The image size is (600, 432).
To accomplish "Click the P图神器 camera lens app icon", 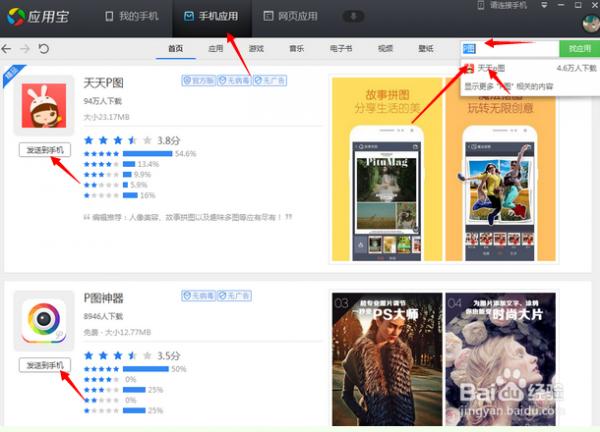I will (x=44, y=321).
